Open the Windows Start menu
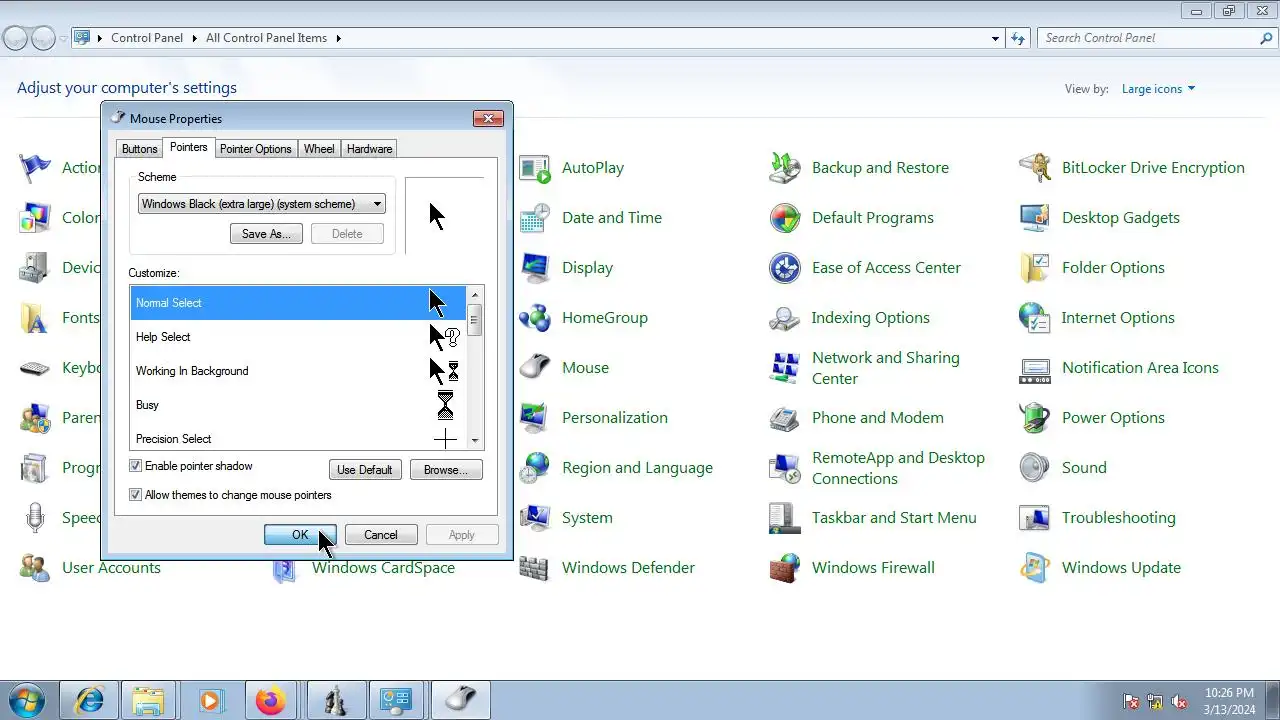 27,700
